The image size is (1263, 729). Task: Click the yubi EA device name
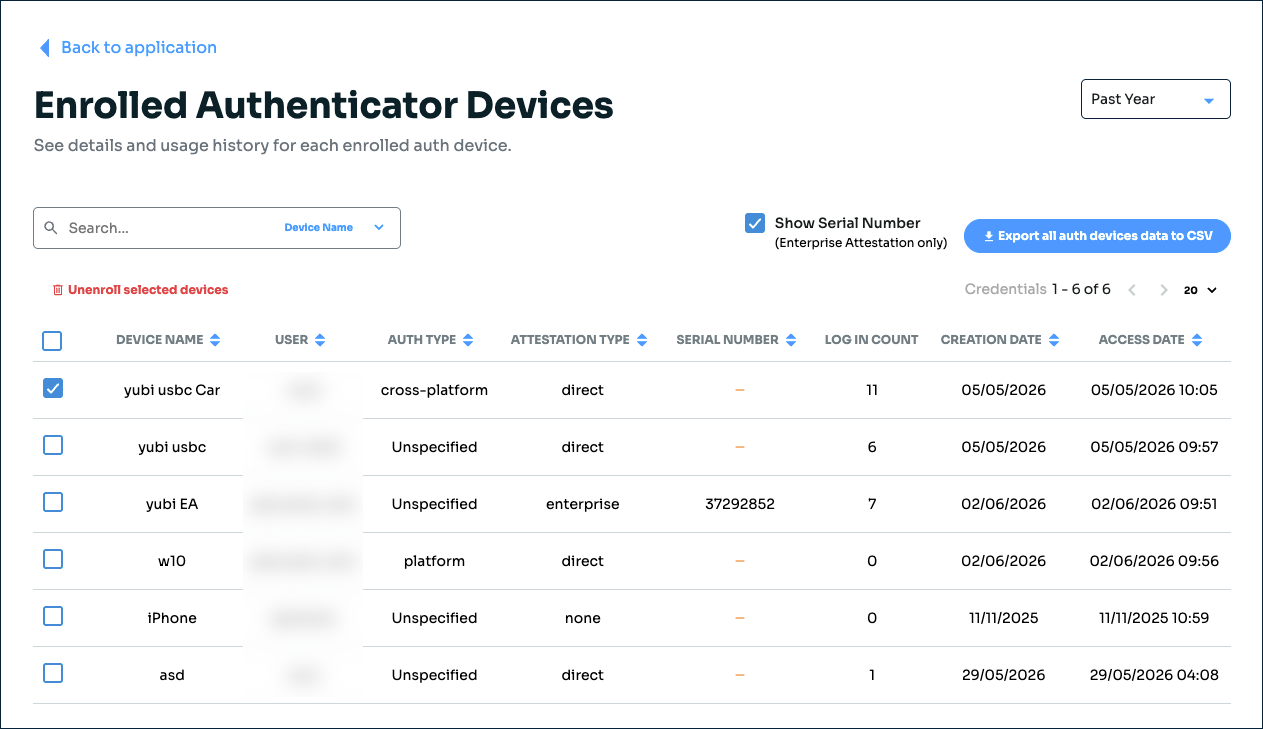172,504
